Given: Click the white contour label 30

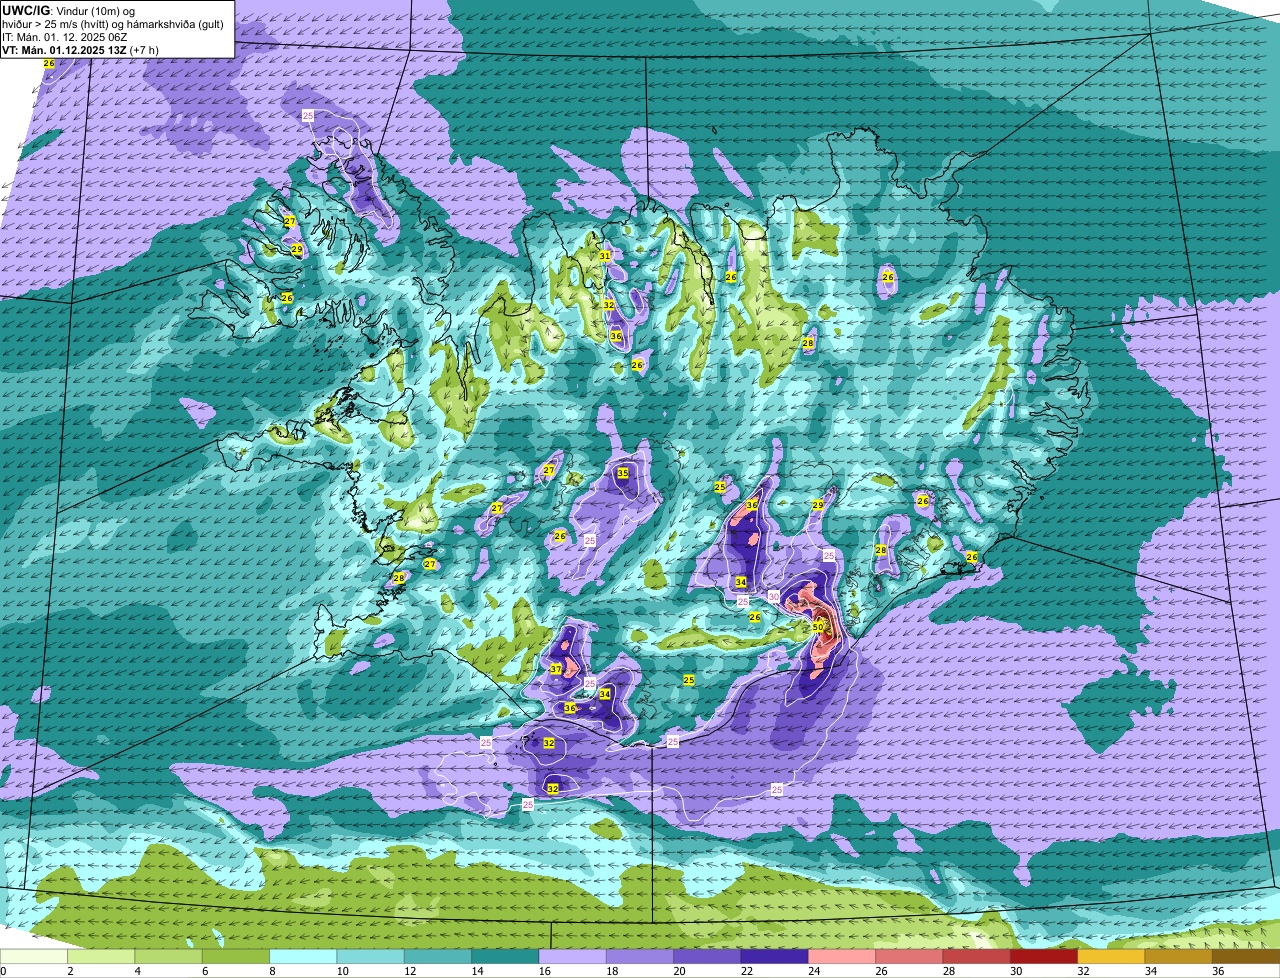Looking at the screenshot, I should point(773,597).
